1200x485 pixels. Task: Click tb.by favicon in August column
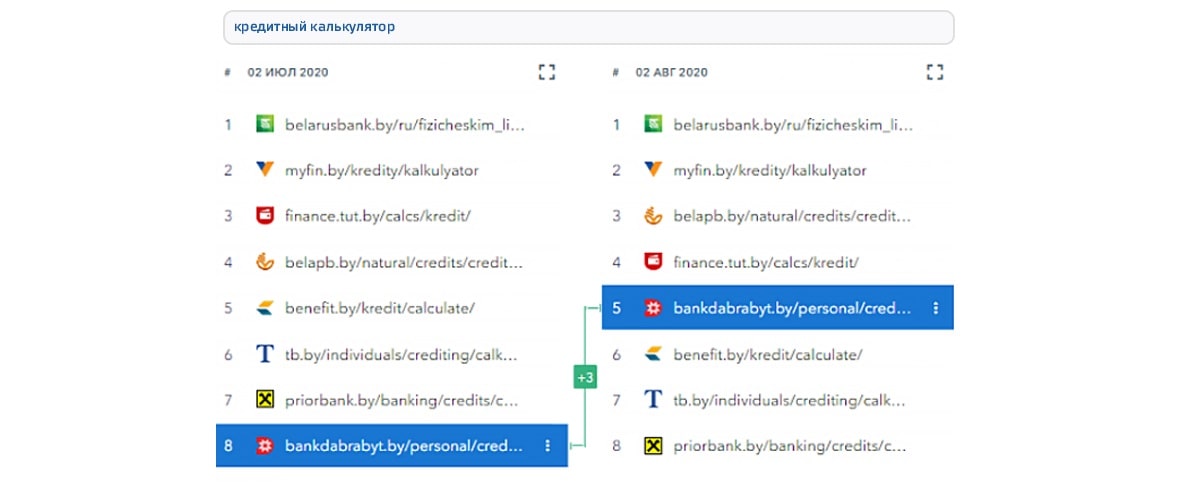coord(653,400)
